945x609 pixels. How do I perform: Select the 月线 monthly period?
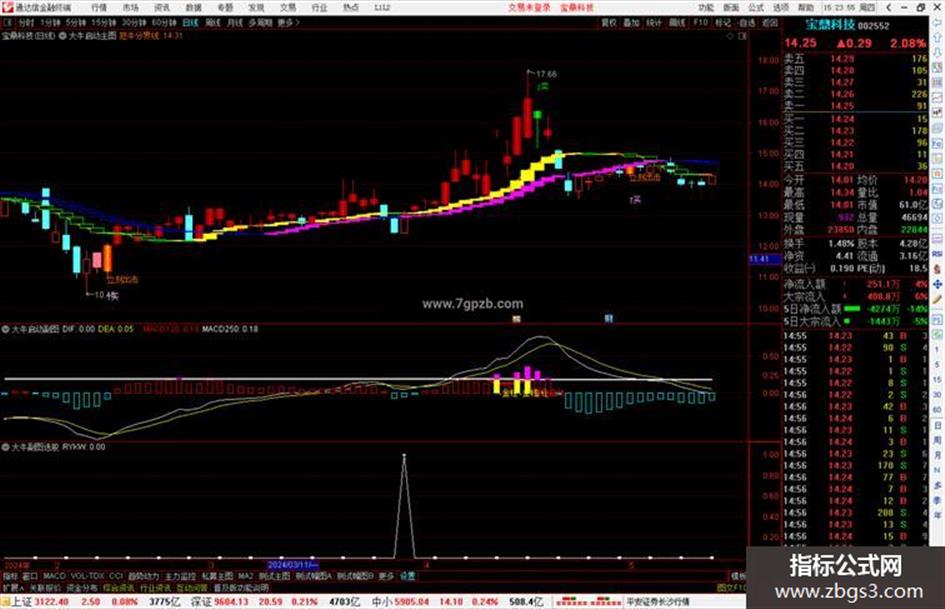(x=234, y=22)
